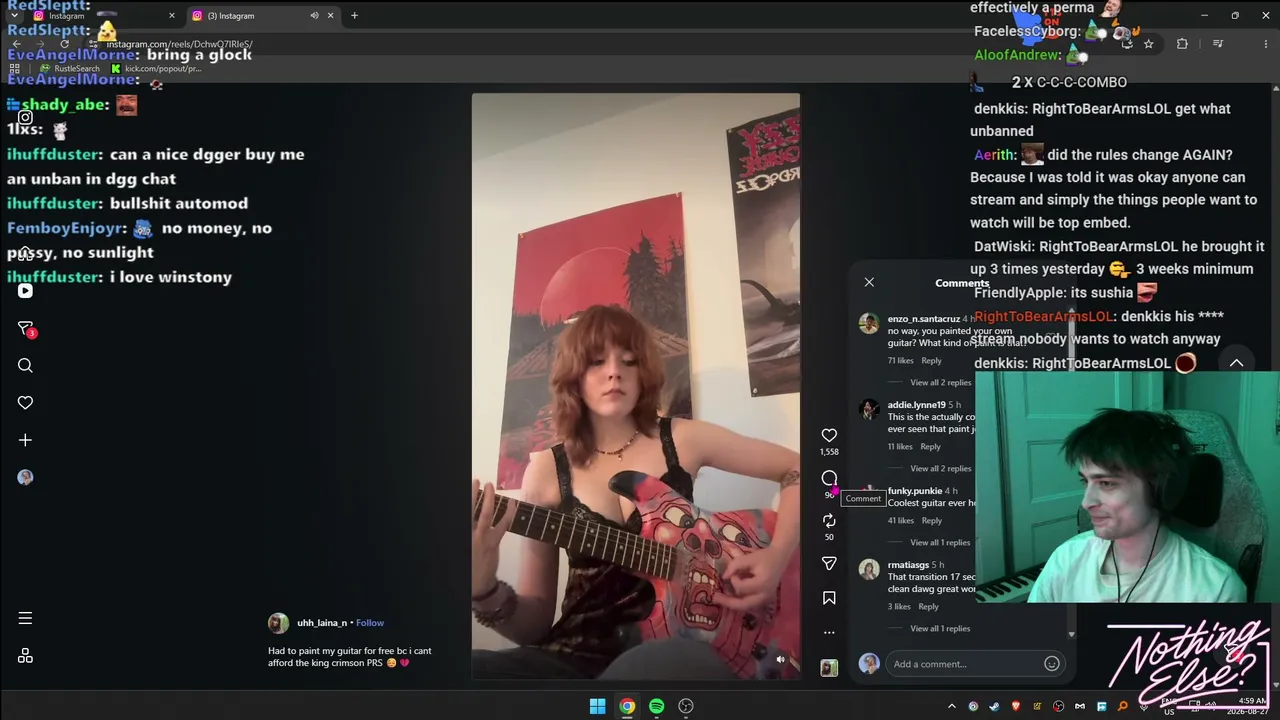Open Chrome from the taskbar
This screenshot has width=1280, height=720.
pos(627,706)
